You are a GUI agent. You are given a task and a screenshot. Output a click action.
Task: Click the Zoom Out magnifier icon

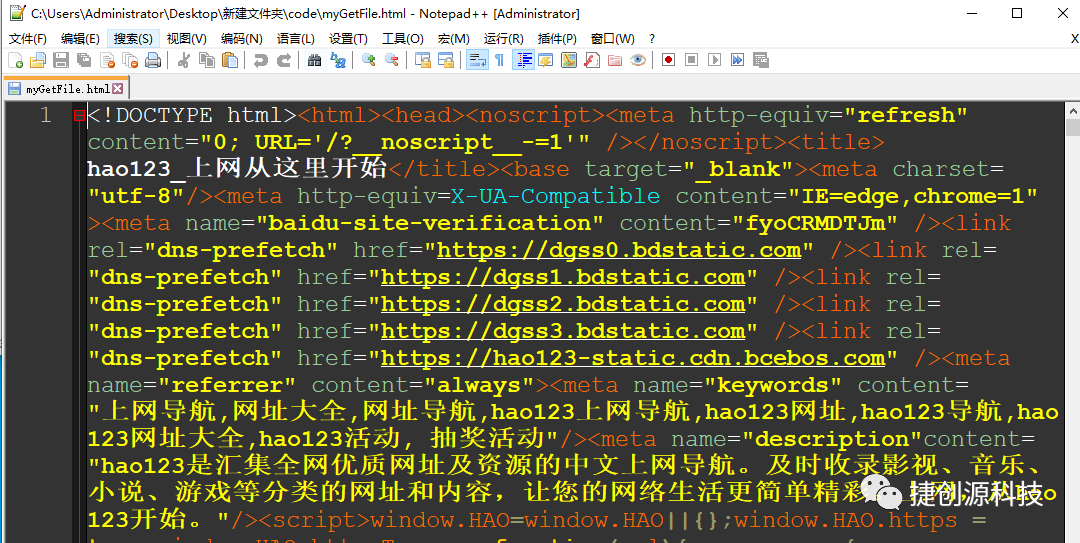click(391, 60)
